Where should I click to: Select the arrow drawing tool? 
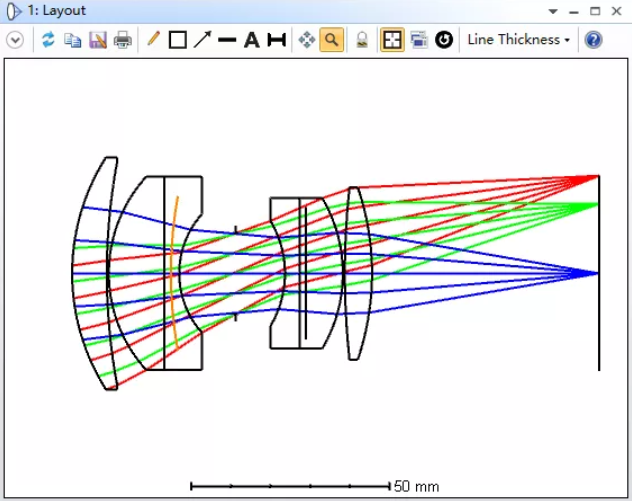202,40
